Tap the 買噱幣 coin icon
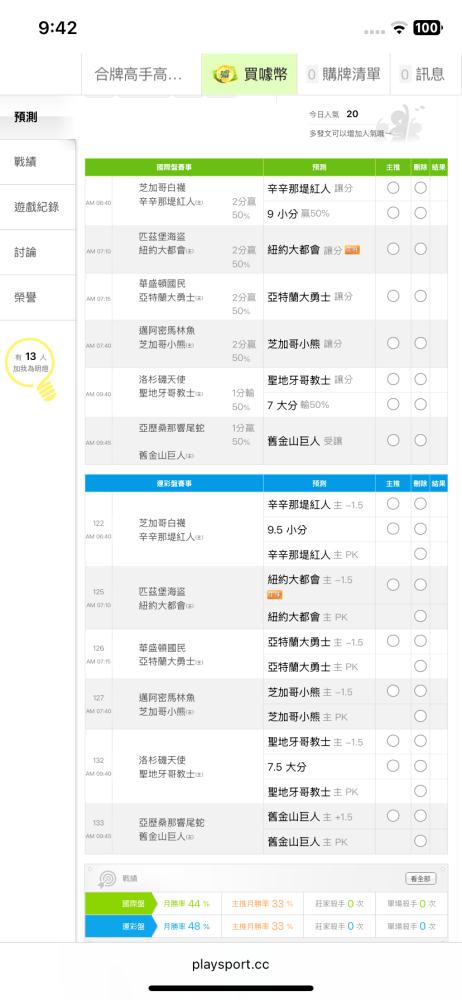Image resolution: width=462 pixels, height=1000 pixels. click(x=221, y=74)
